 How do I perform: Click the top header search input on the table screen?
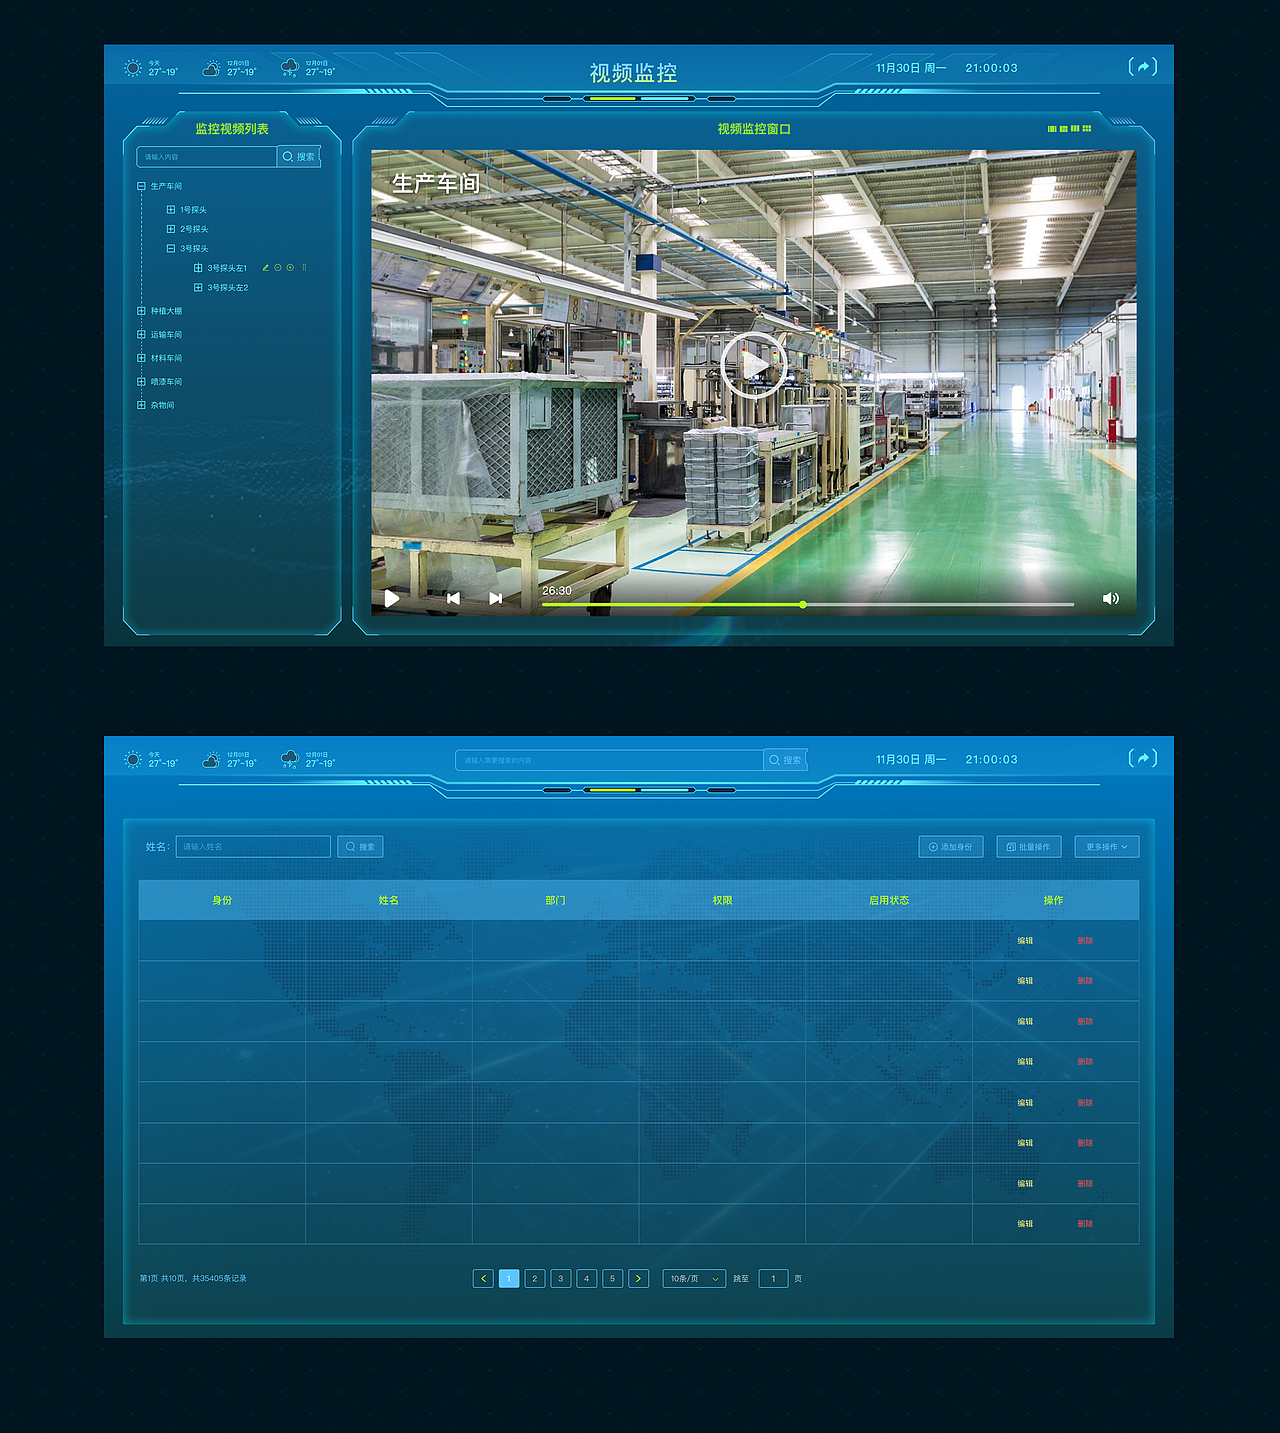pyautogui.click(x=609, y=760)
